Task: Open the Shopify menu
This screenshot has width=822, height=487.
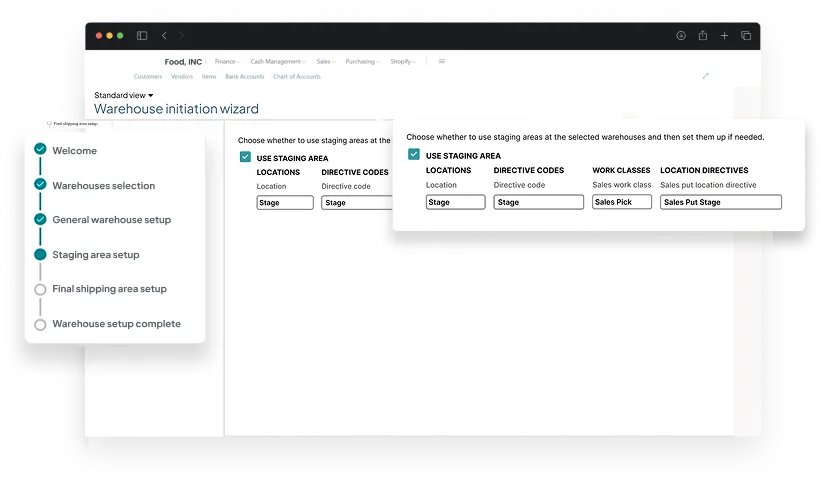Action: [x=403, y=62]
